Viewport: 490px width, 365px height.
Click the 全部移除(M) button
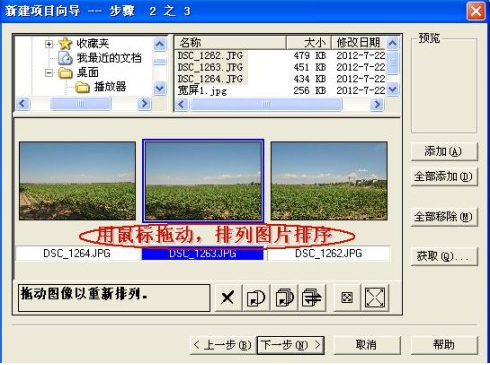(x=444, y=217)
